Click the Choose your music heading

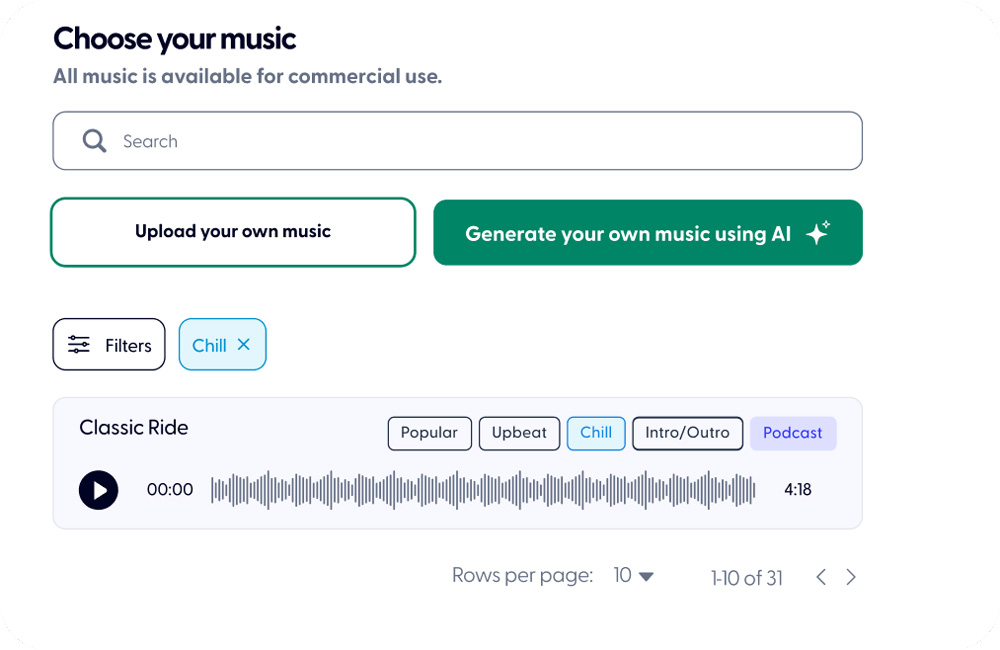tap(174, 39)
